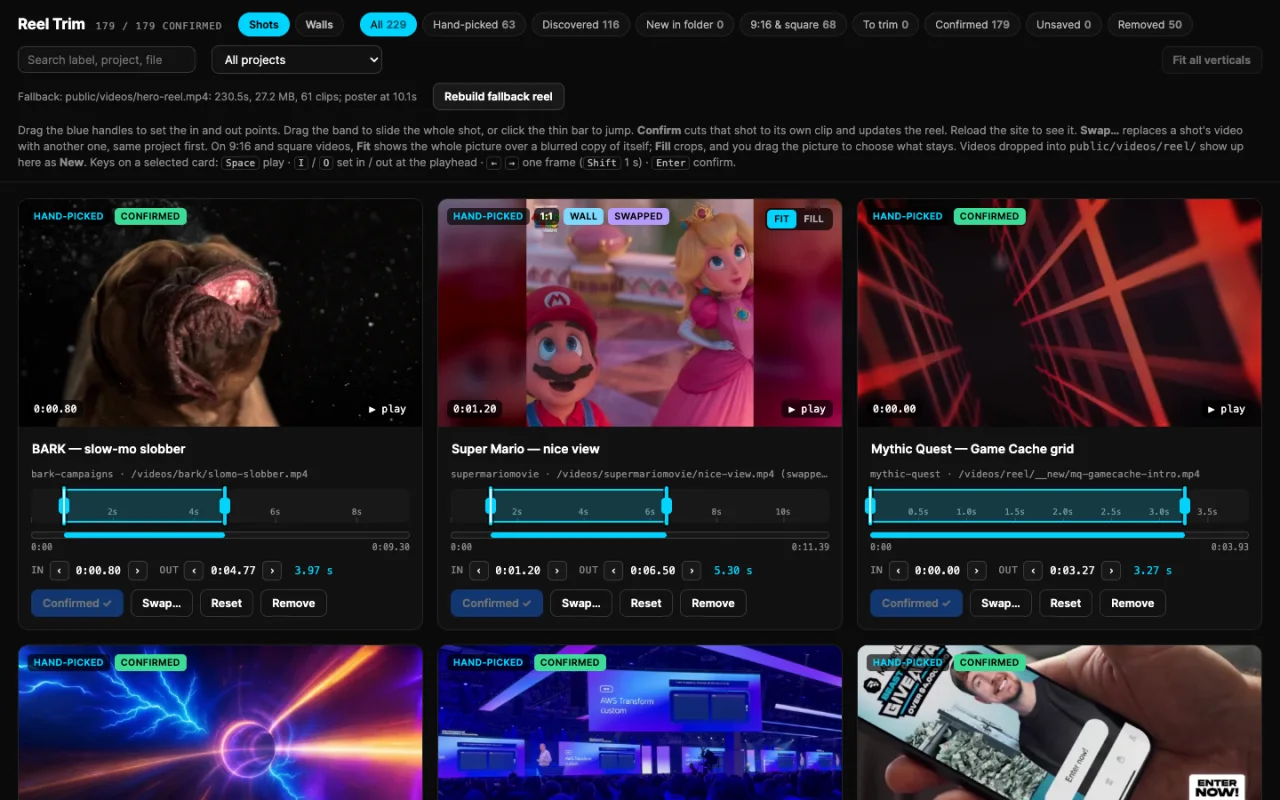Viewport: 1280px width, 800px height.
Task: Play the BARK slow-mo slobber clip
Action: (x=387, y=409)
